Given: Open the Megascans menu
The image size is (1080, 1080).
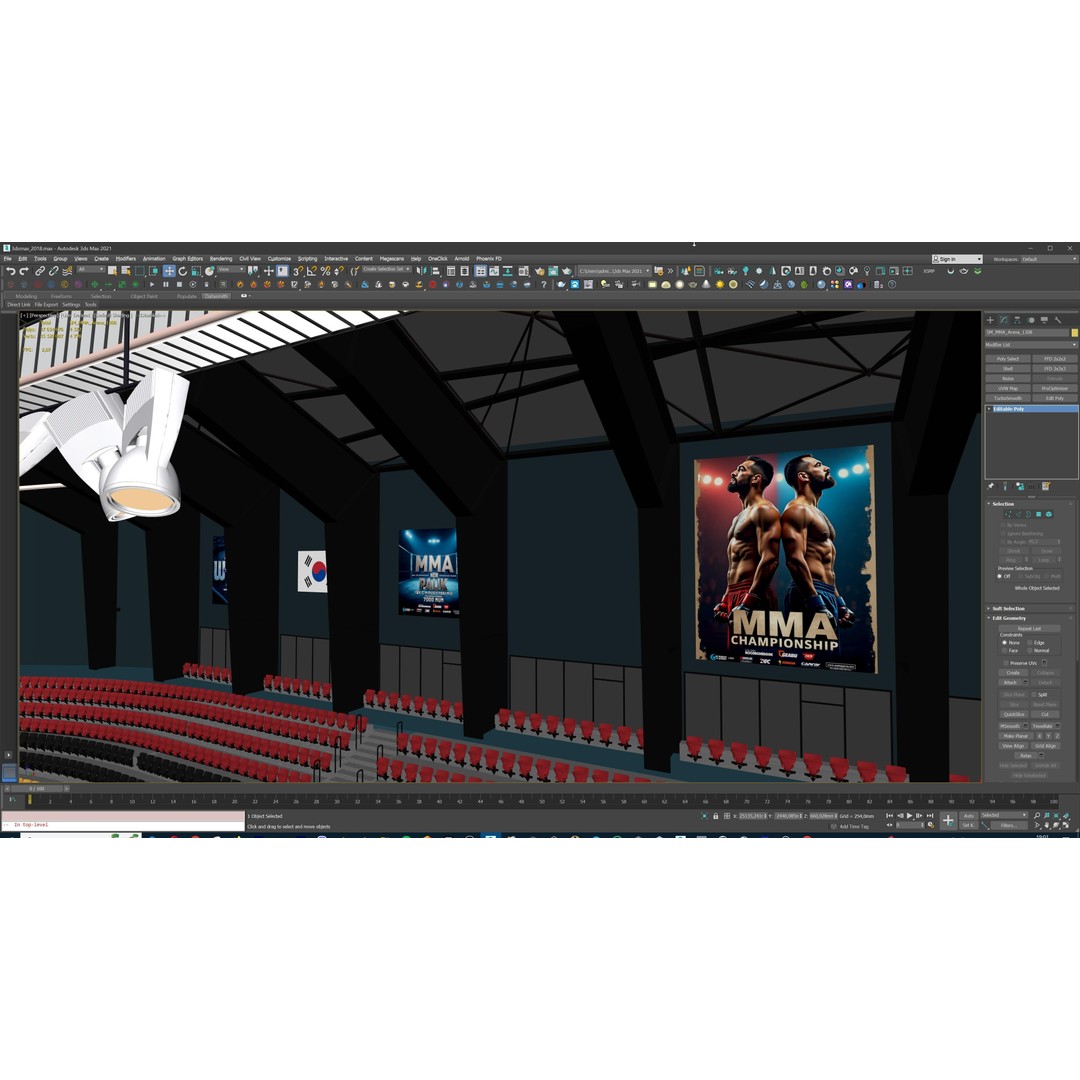Looking at the screenshot, I should point(391,259).
